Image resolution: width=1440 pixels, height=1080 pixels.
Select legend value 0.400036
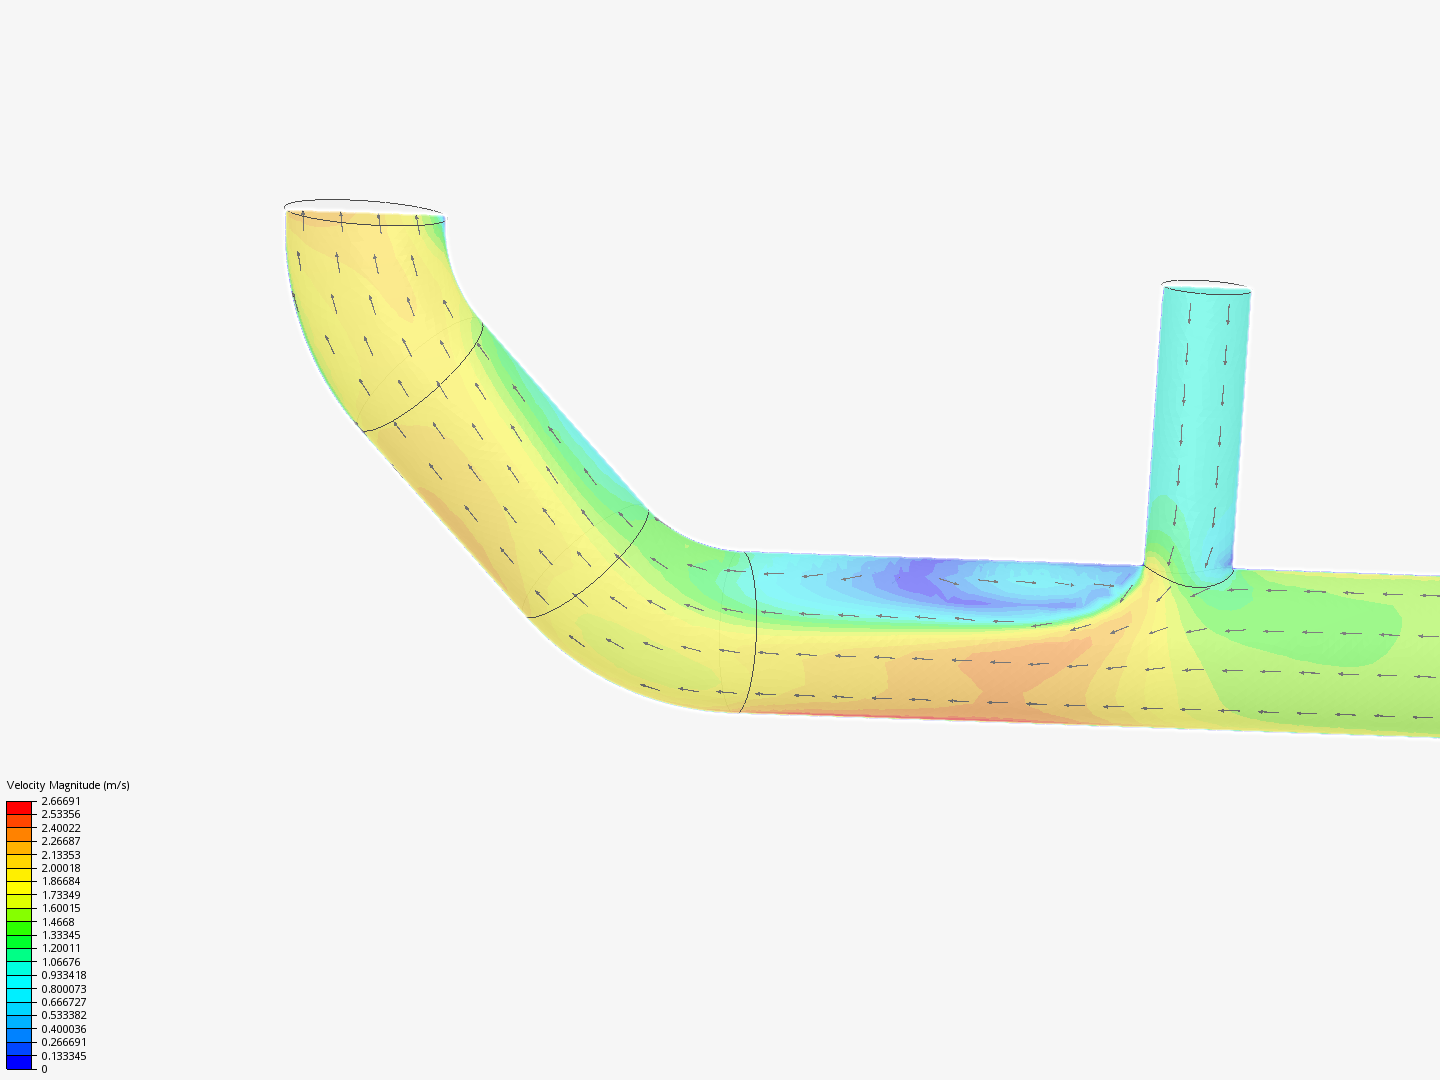64,1029
